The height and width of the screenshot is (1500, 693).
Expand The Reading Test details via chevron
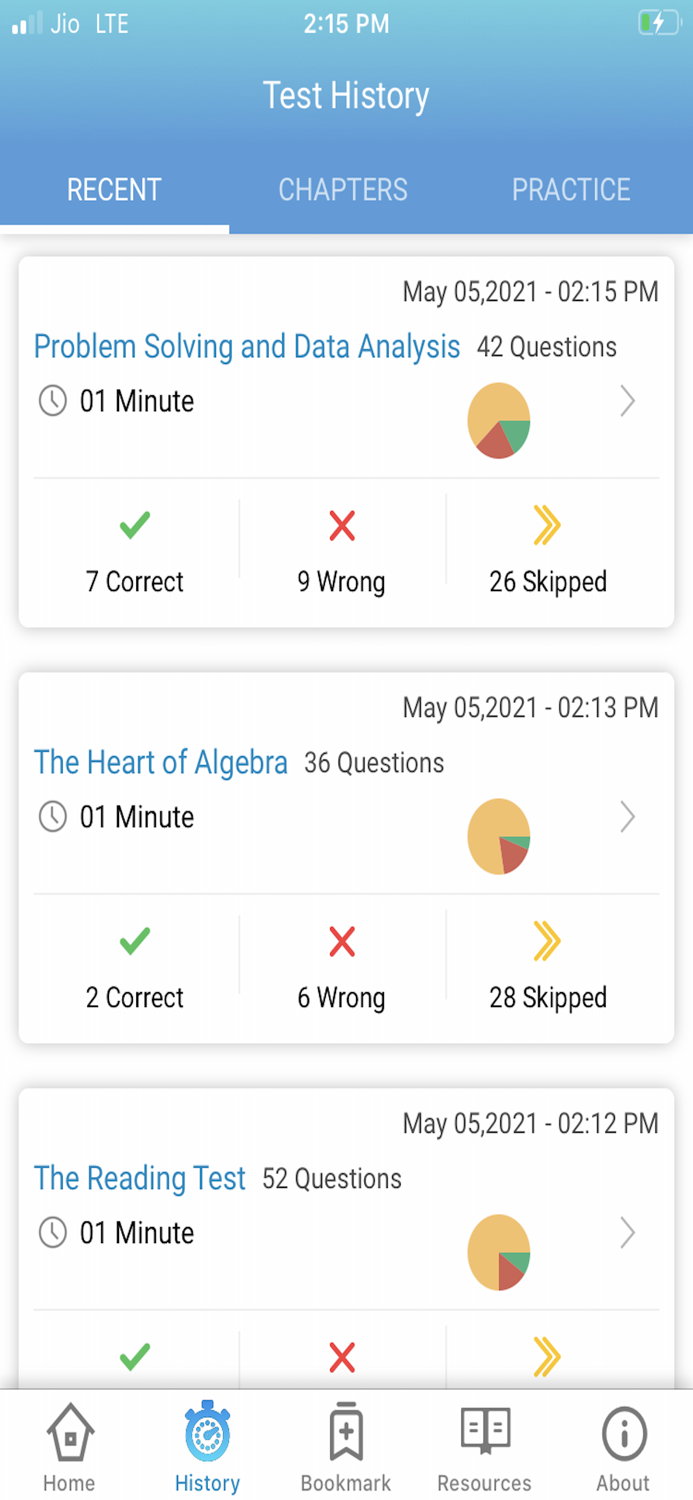click(x=628, y=1233)
